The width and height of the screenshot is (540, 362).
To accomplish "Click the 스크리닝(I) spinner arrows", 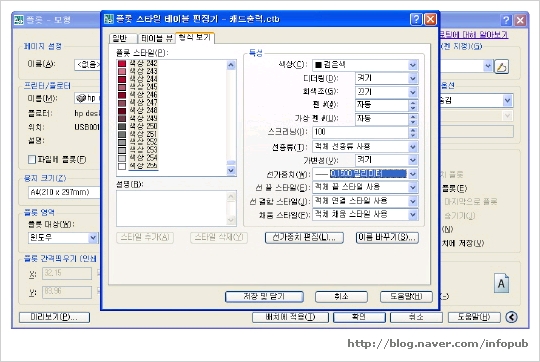I will [x=413, y=133].
